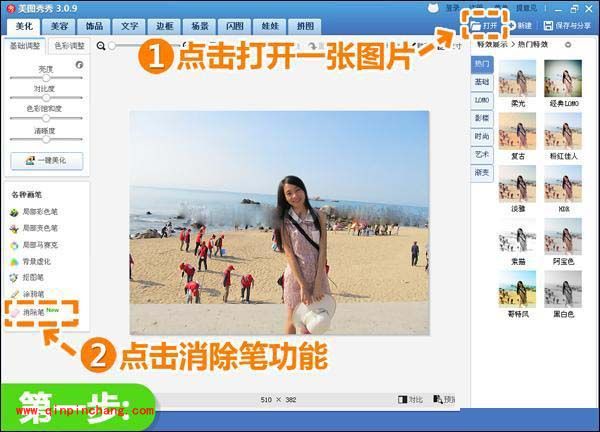Screen dimensions: 600x432
Task: Click the 登录 link in the title bar
Action: [453, 8]
